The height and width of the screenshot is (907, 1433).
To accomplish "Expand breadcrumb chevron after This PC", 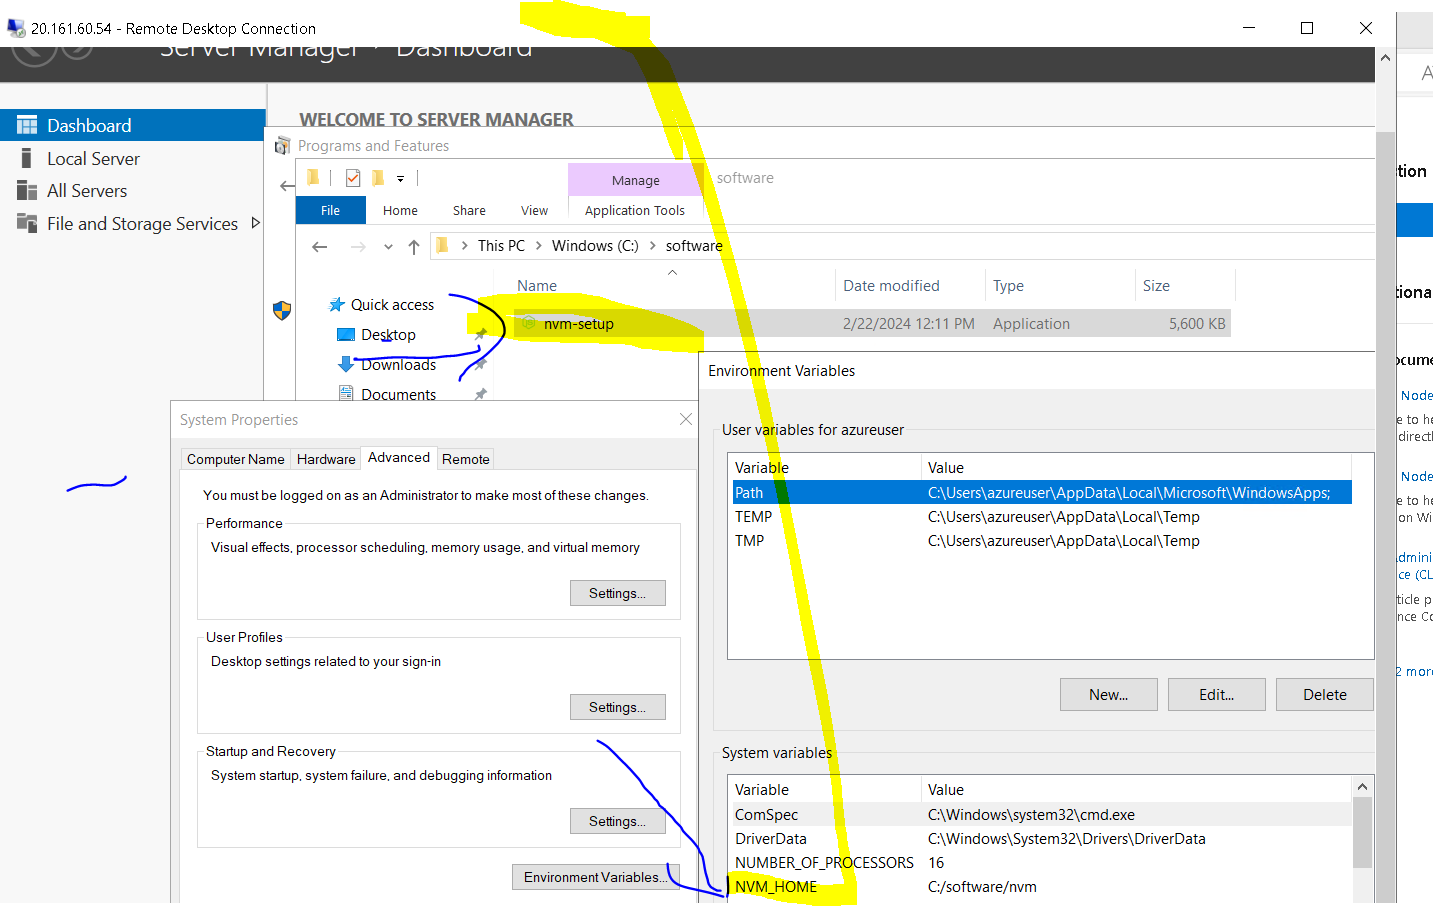I will point(539,245).
